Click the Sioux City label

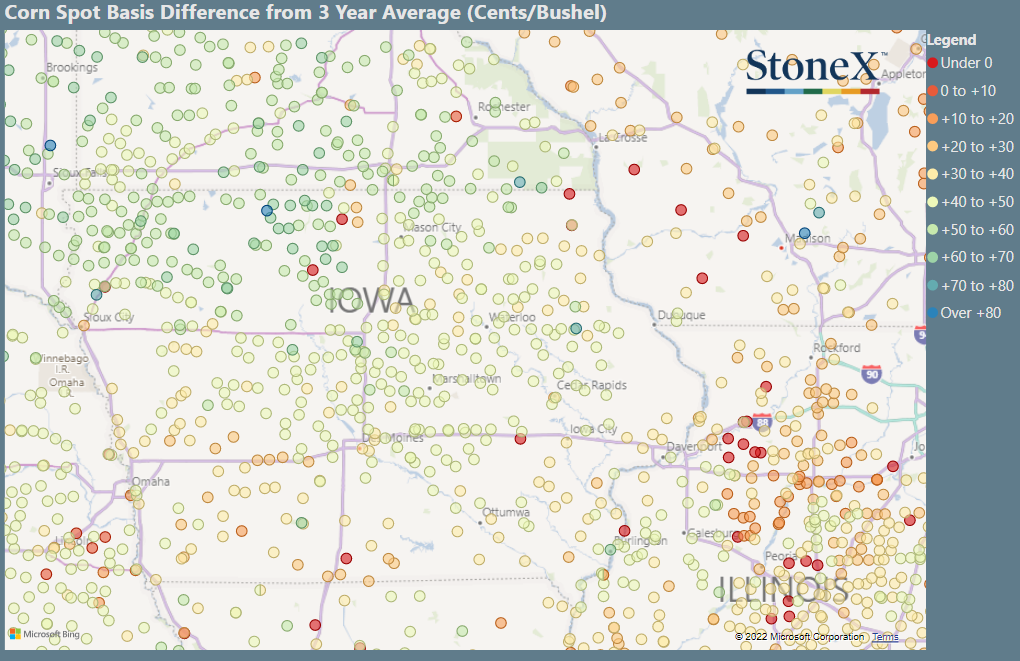click(109, 317)
